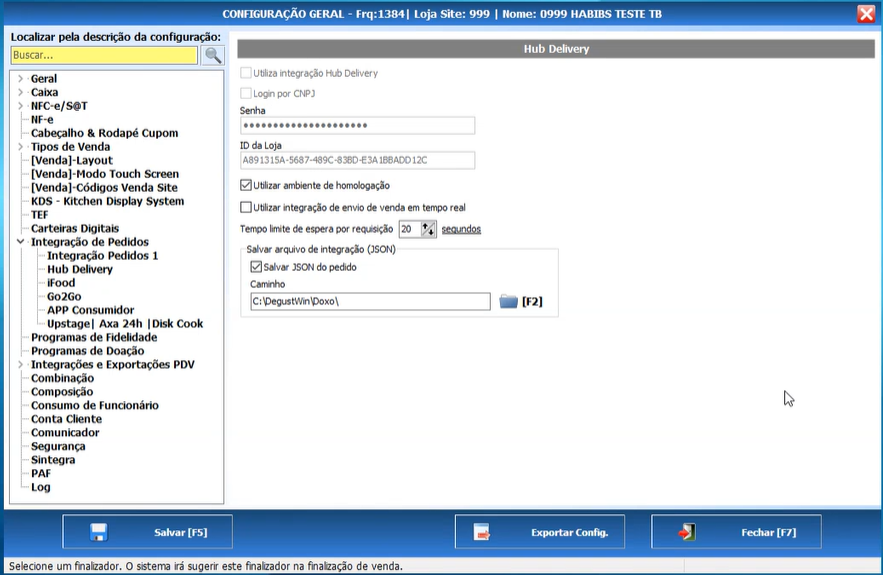Adjust the request timeout spinner arrows

(429, 229)
